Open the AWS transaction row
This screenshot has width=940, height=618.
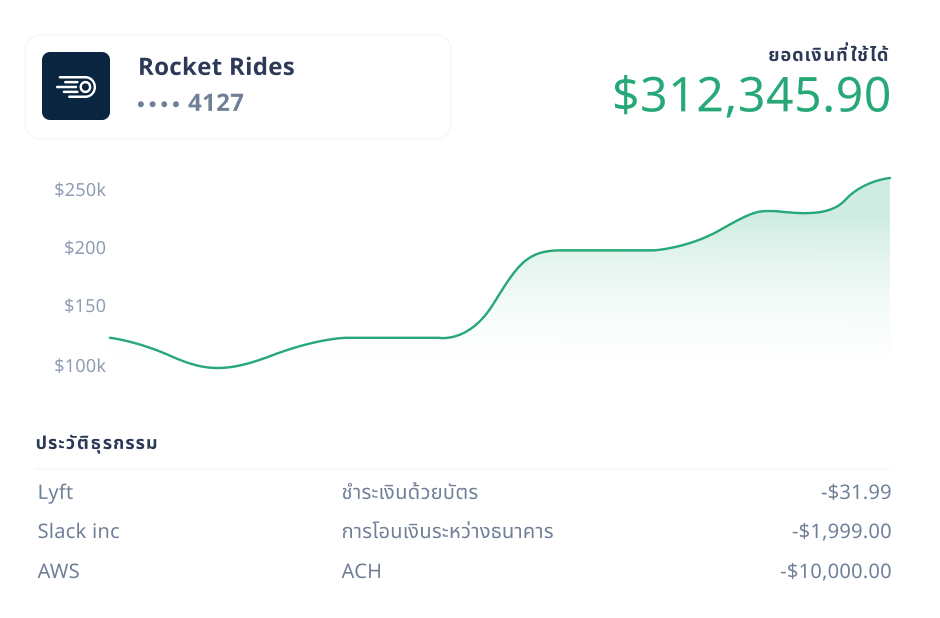464,571
